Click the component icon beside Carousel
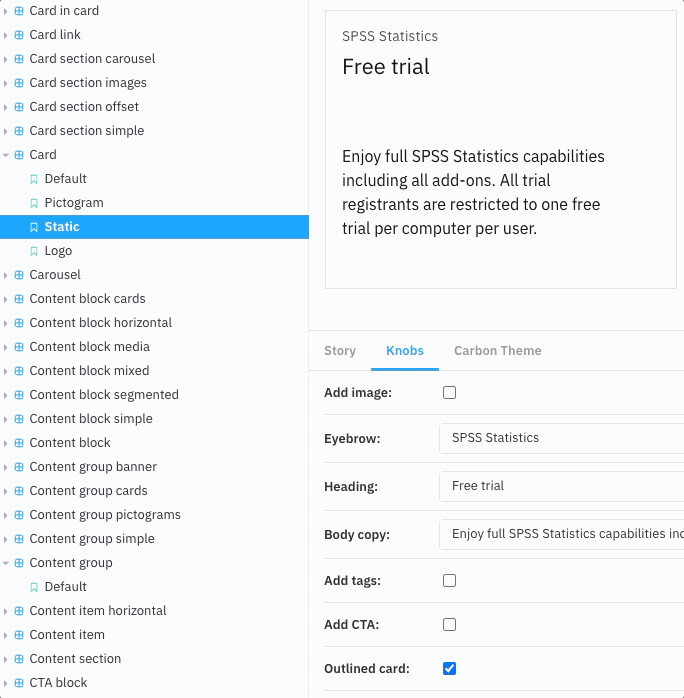The image size is (684, 698). [x=19, y=275]
